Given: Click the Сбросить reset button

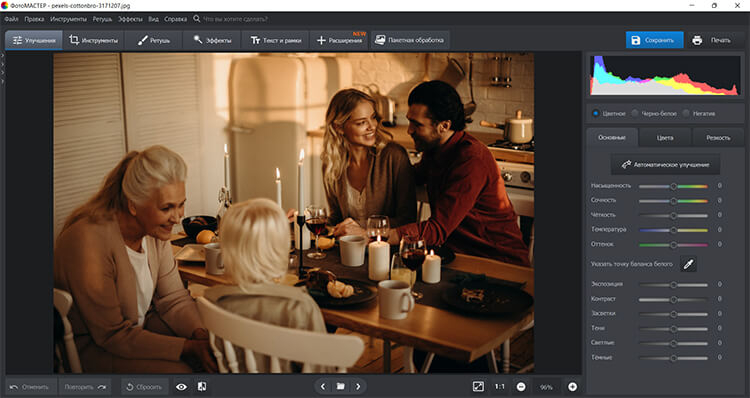Looking at the screenshot, I should tap(144, 387).
